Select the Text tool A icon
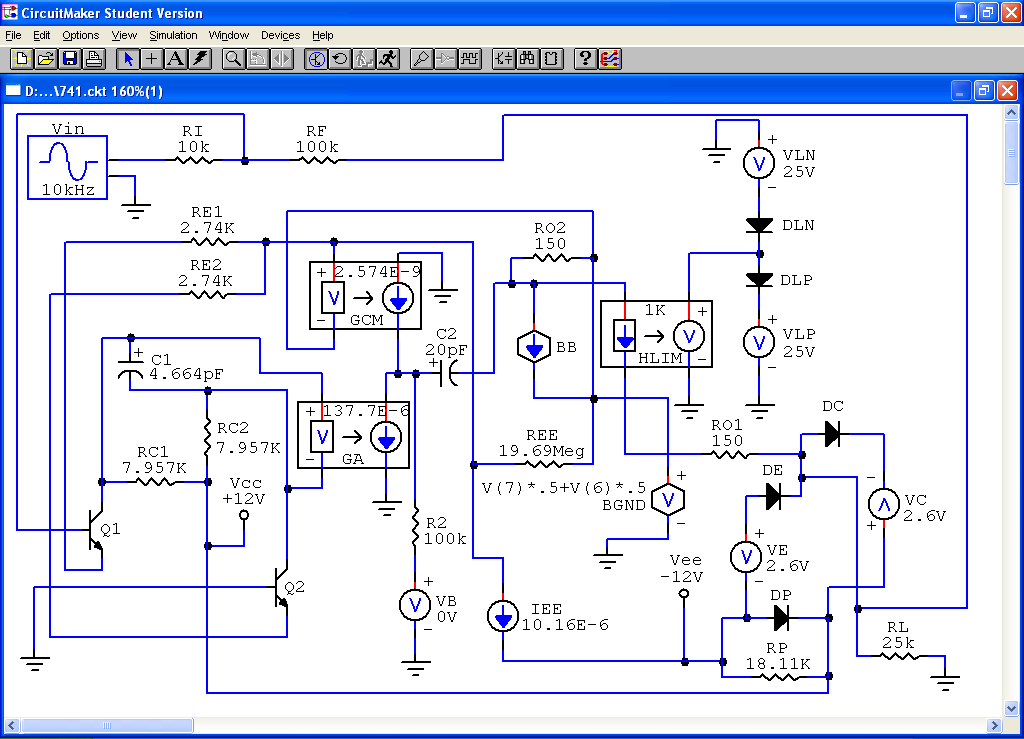1024x739 pixels. point(176,59)
